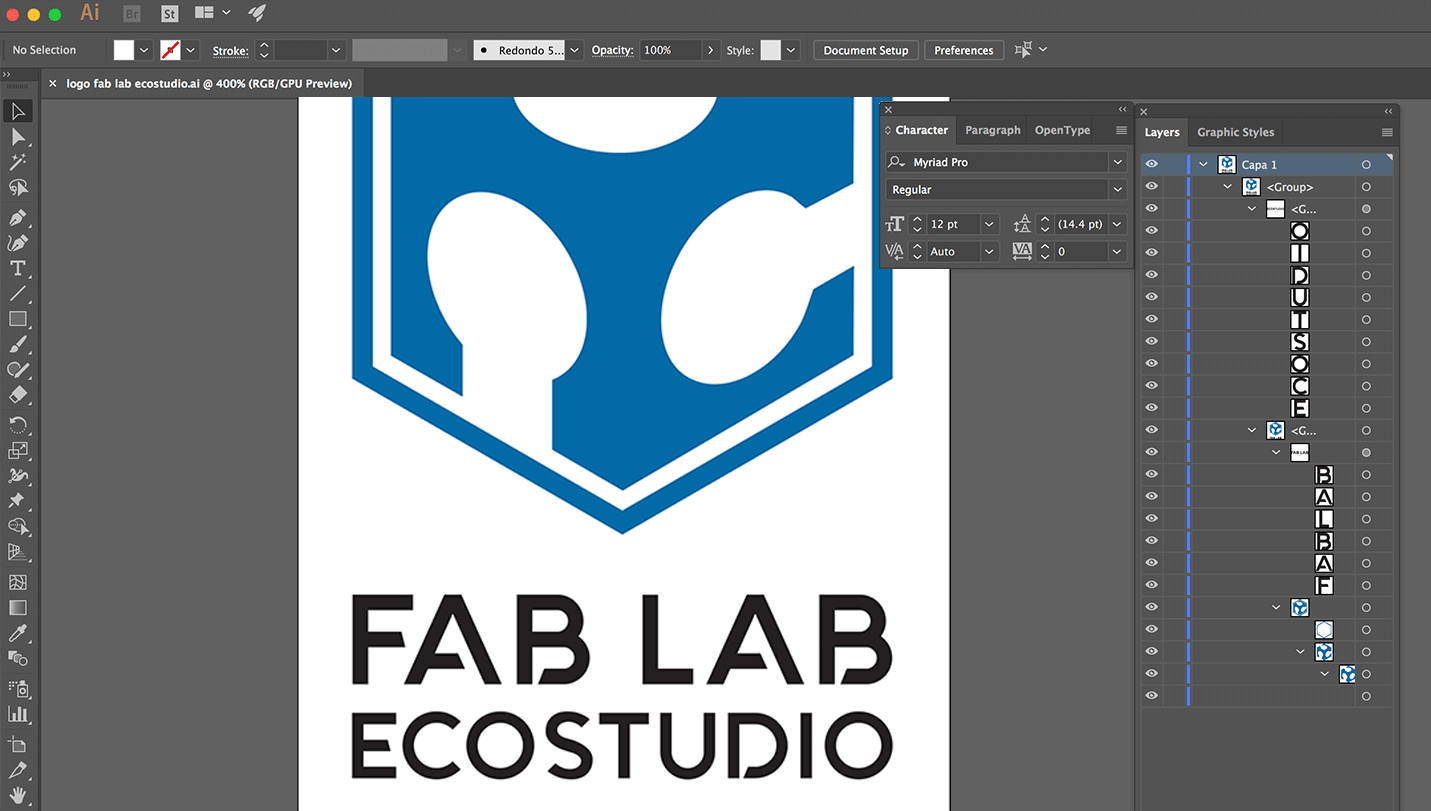Viewport: 1431px width, 811px height.
Task: Click the Preferences button
Action: (x=964, y=50)
